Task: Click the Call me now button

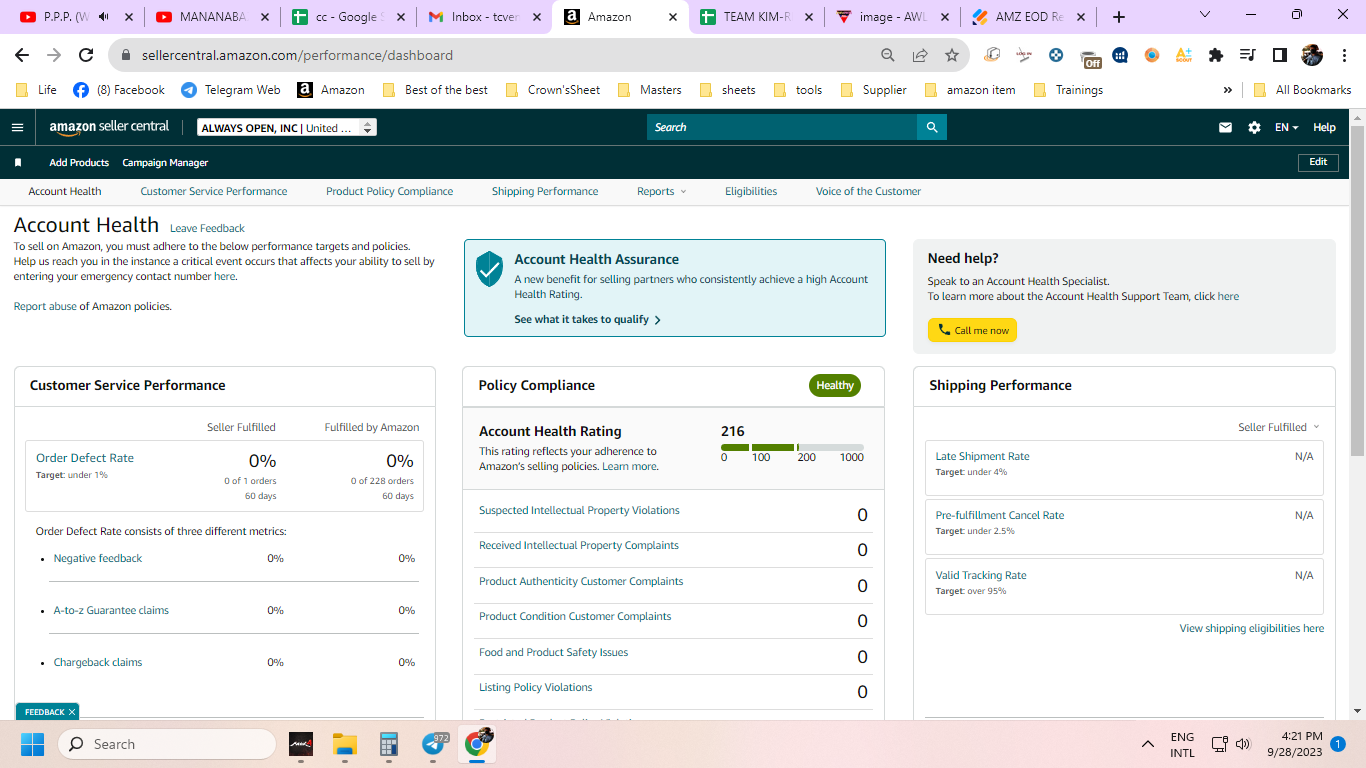Action: 972,330
